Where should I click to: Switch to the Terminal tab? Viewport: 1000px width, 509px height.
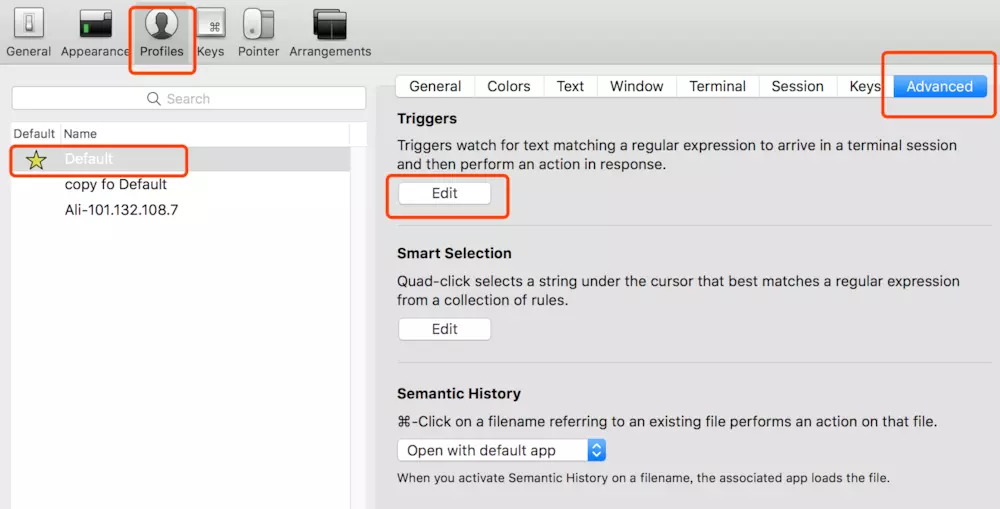click(717, 86)
